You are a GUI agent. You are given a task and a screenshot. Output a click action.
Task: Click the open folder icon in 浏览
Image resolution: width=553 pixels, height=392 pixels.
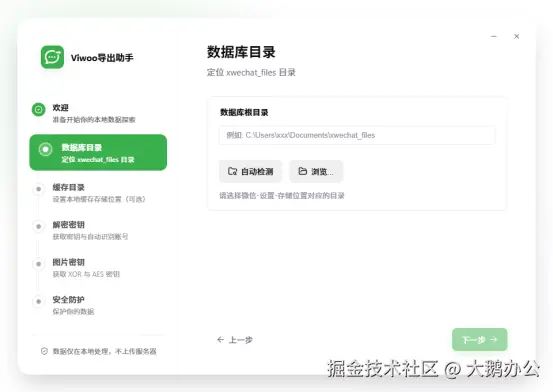pyautogui.click(x=303, y=171)
